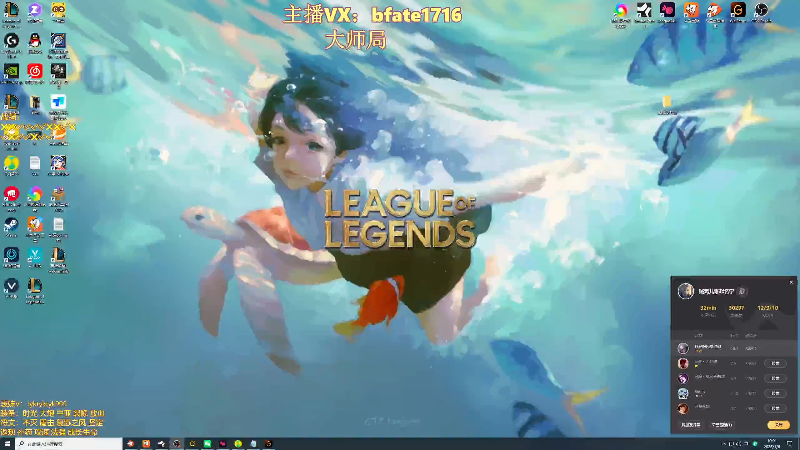Open the dark circle V desktop shortcut
The height and width of the screenshot is (450, 800).
11,286
